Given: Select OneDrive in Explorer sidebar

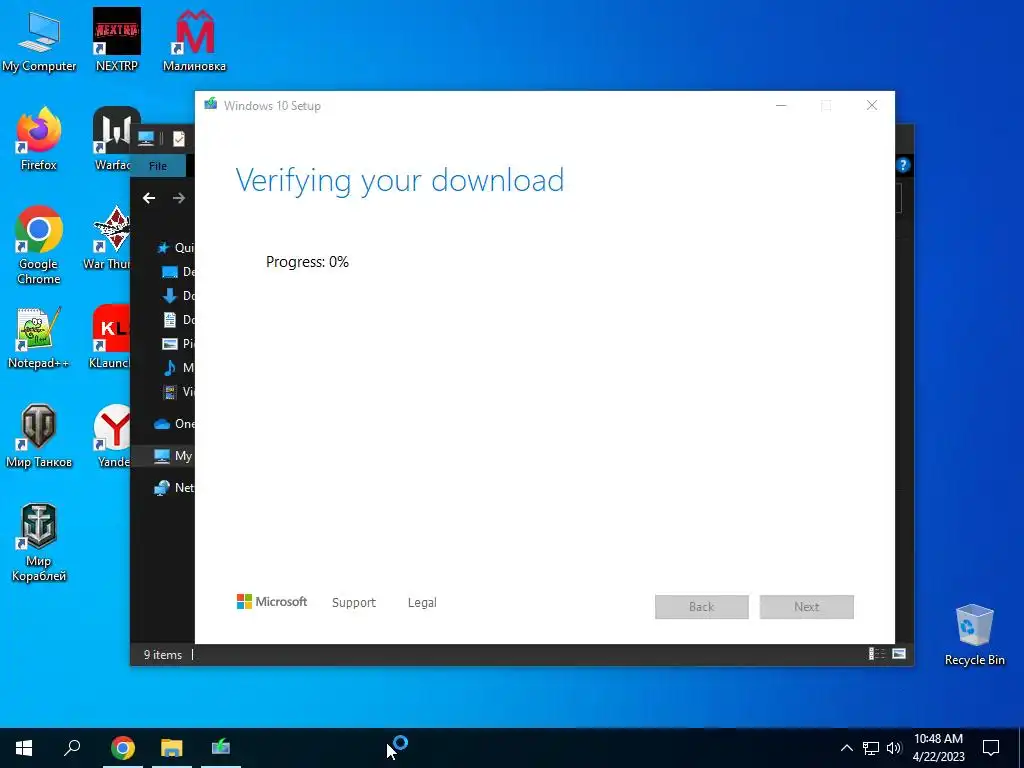Looking at the screenshot, I should (174, 424).
